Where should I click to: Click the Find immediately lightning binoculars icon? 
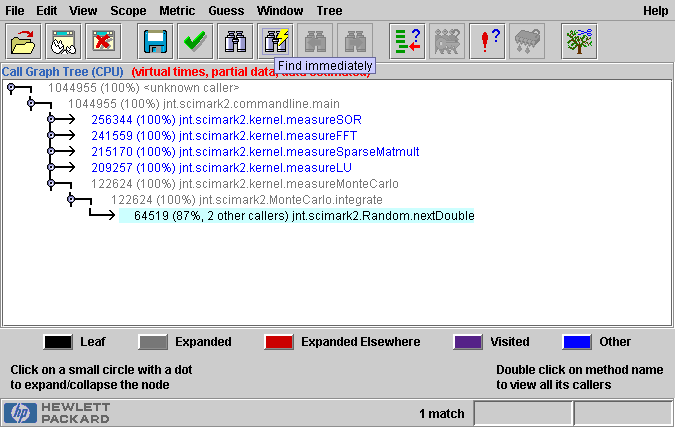(x=275, y=41)
